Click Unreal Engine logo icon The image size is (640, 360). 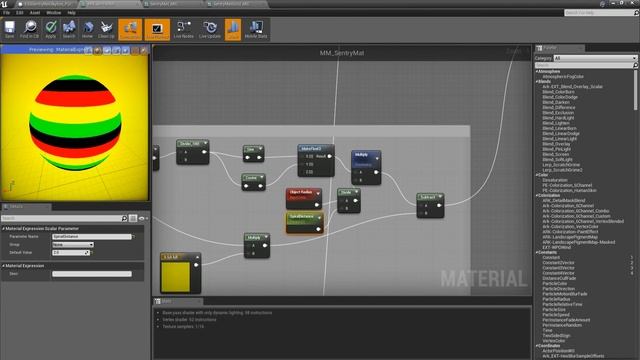click(x=4, y=4)
